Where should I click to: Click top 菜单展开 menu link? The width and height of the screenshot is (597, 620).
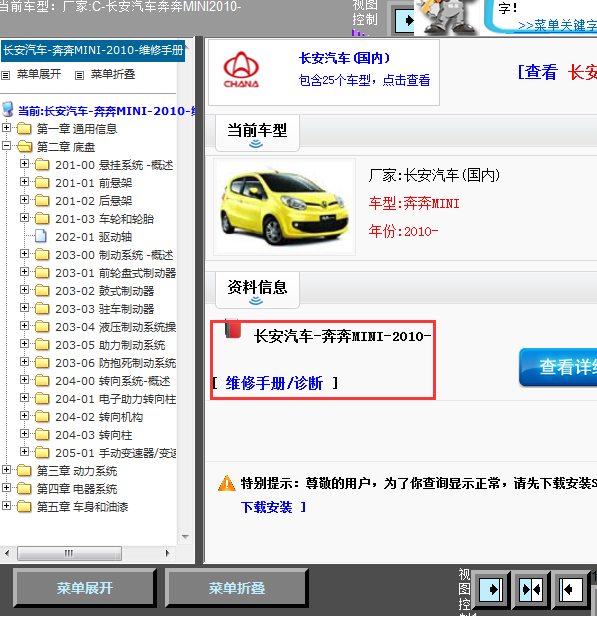click(38, 74)
